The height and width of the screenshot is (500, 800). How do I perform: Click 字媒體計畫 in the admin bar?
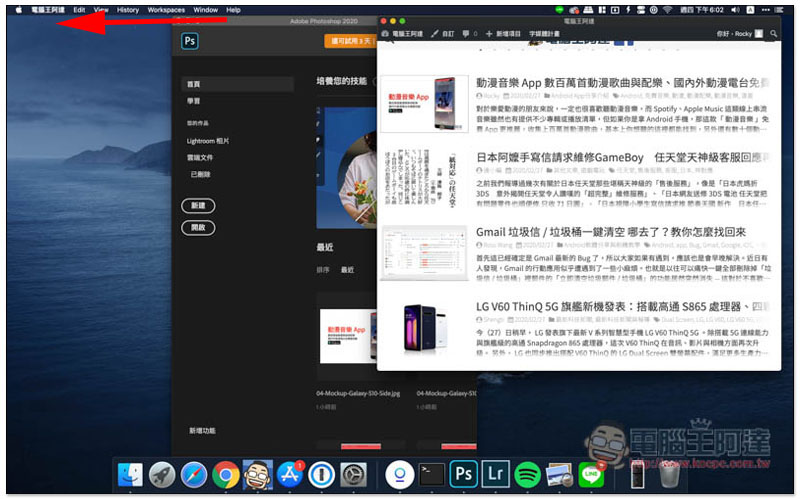pos(544,34)
